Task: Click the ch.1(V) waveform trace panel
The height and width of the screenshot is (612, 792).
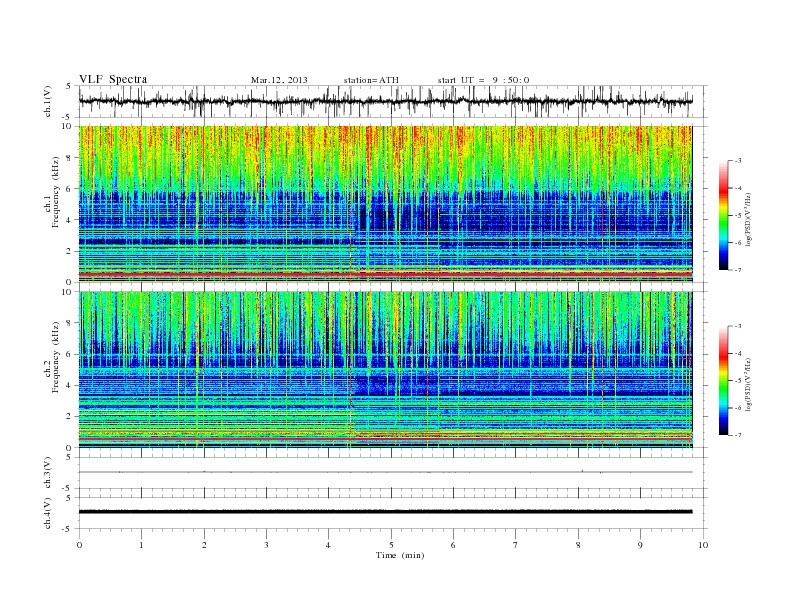Action: click(393, 101)
